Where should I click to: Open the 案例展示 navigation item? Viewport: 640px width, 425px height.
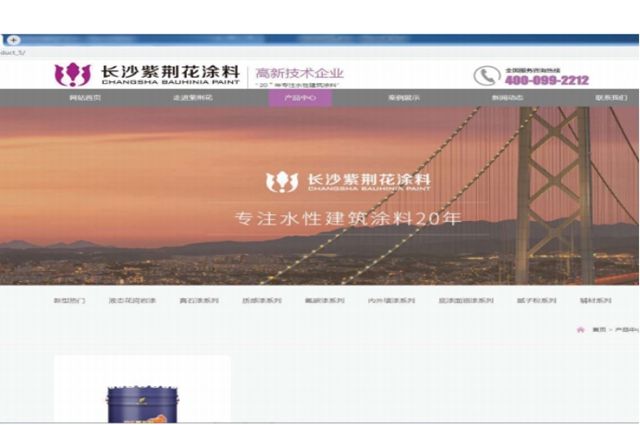404,98
